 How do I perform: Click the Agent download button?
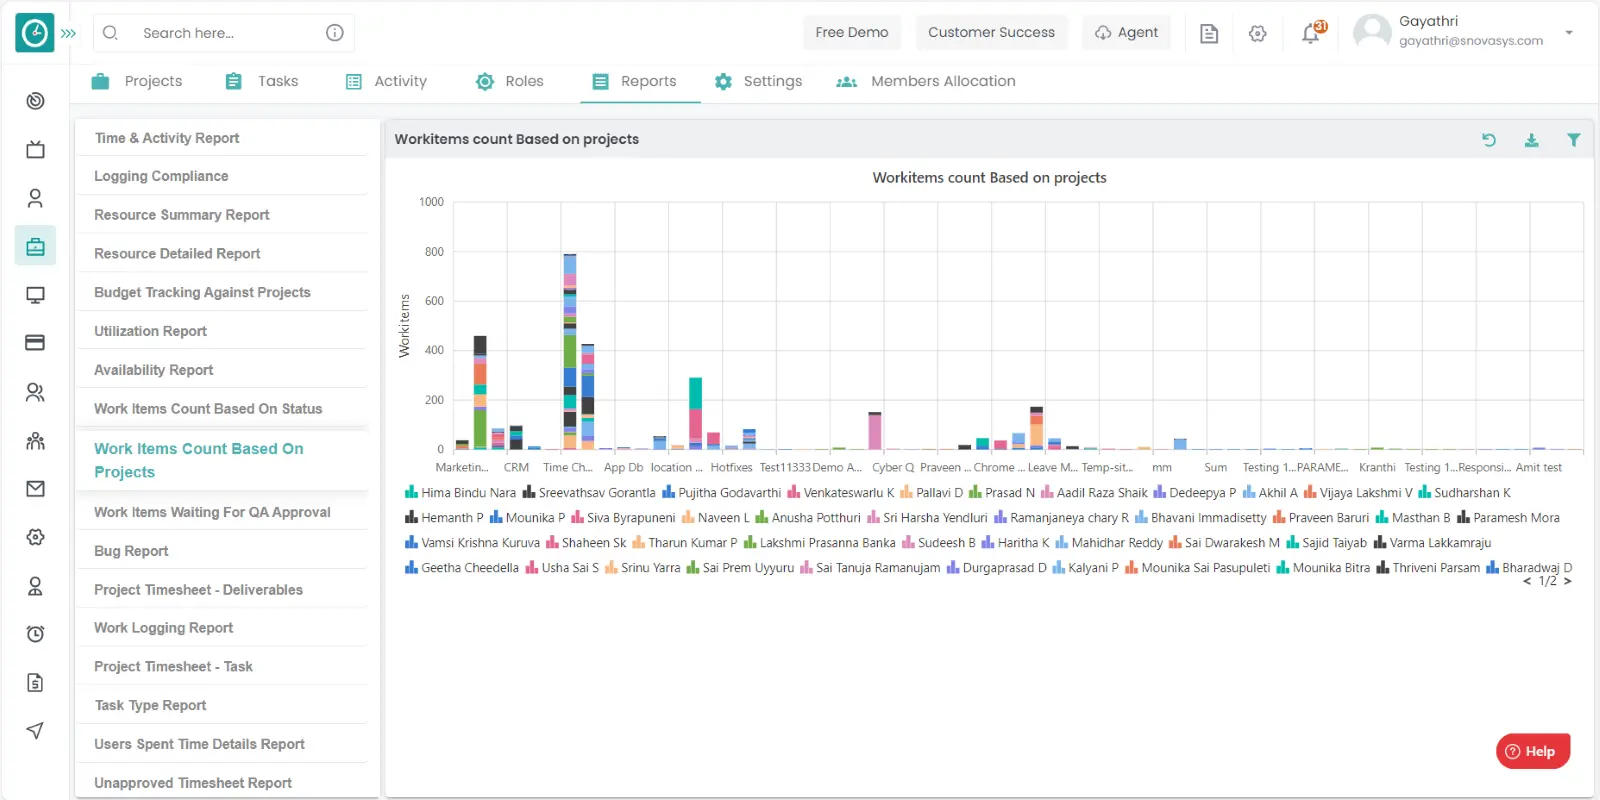click(1127, 32)
